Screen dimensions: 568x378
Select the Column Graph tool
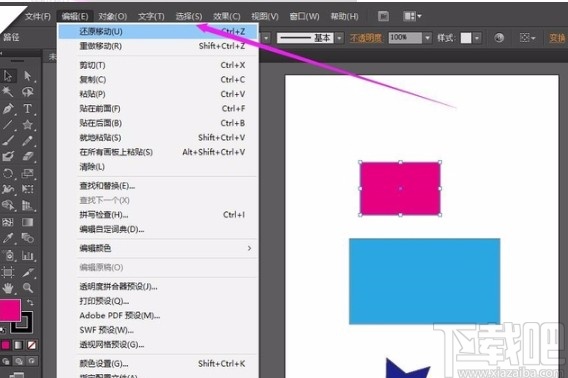(x=28, y=255)
